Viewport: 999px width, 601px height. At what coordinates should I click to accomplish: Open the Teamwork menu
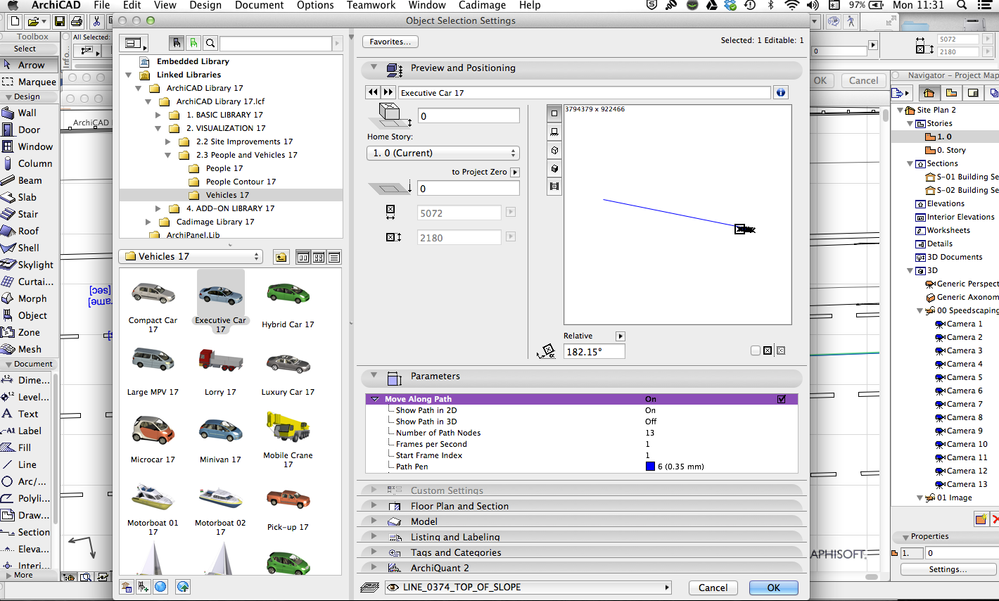[371, 6]
